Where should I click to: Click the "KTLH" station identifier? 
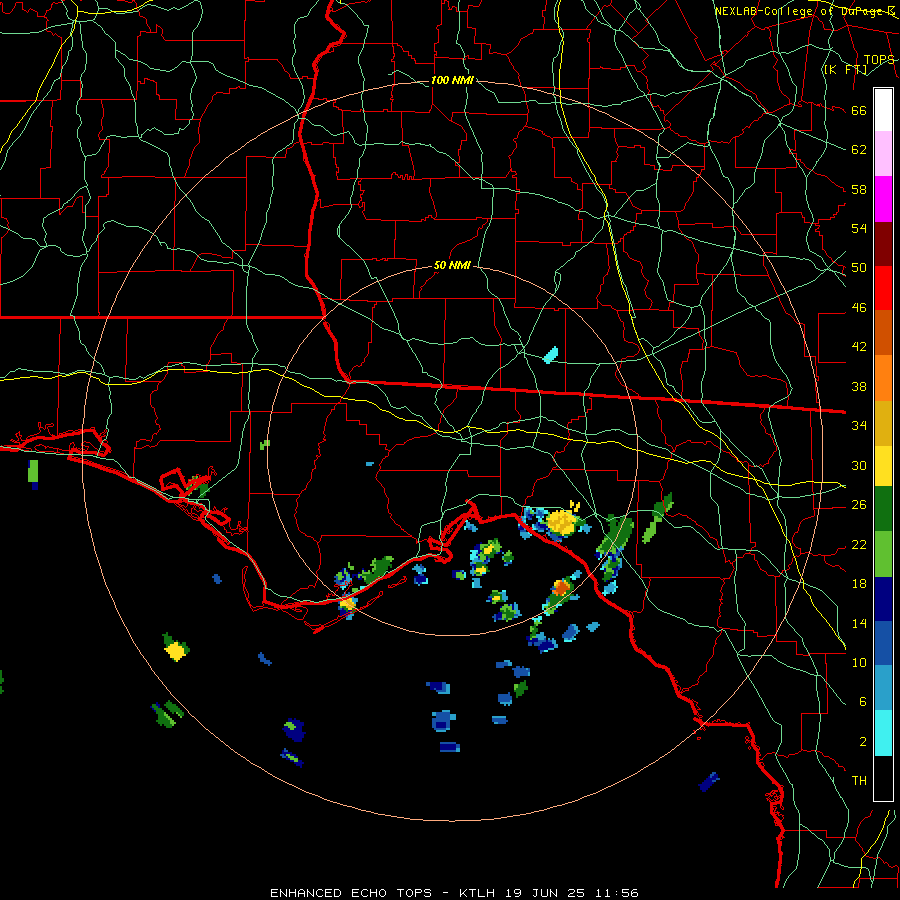pyautogui.click(x=479, y=893)
